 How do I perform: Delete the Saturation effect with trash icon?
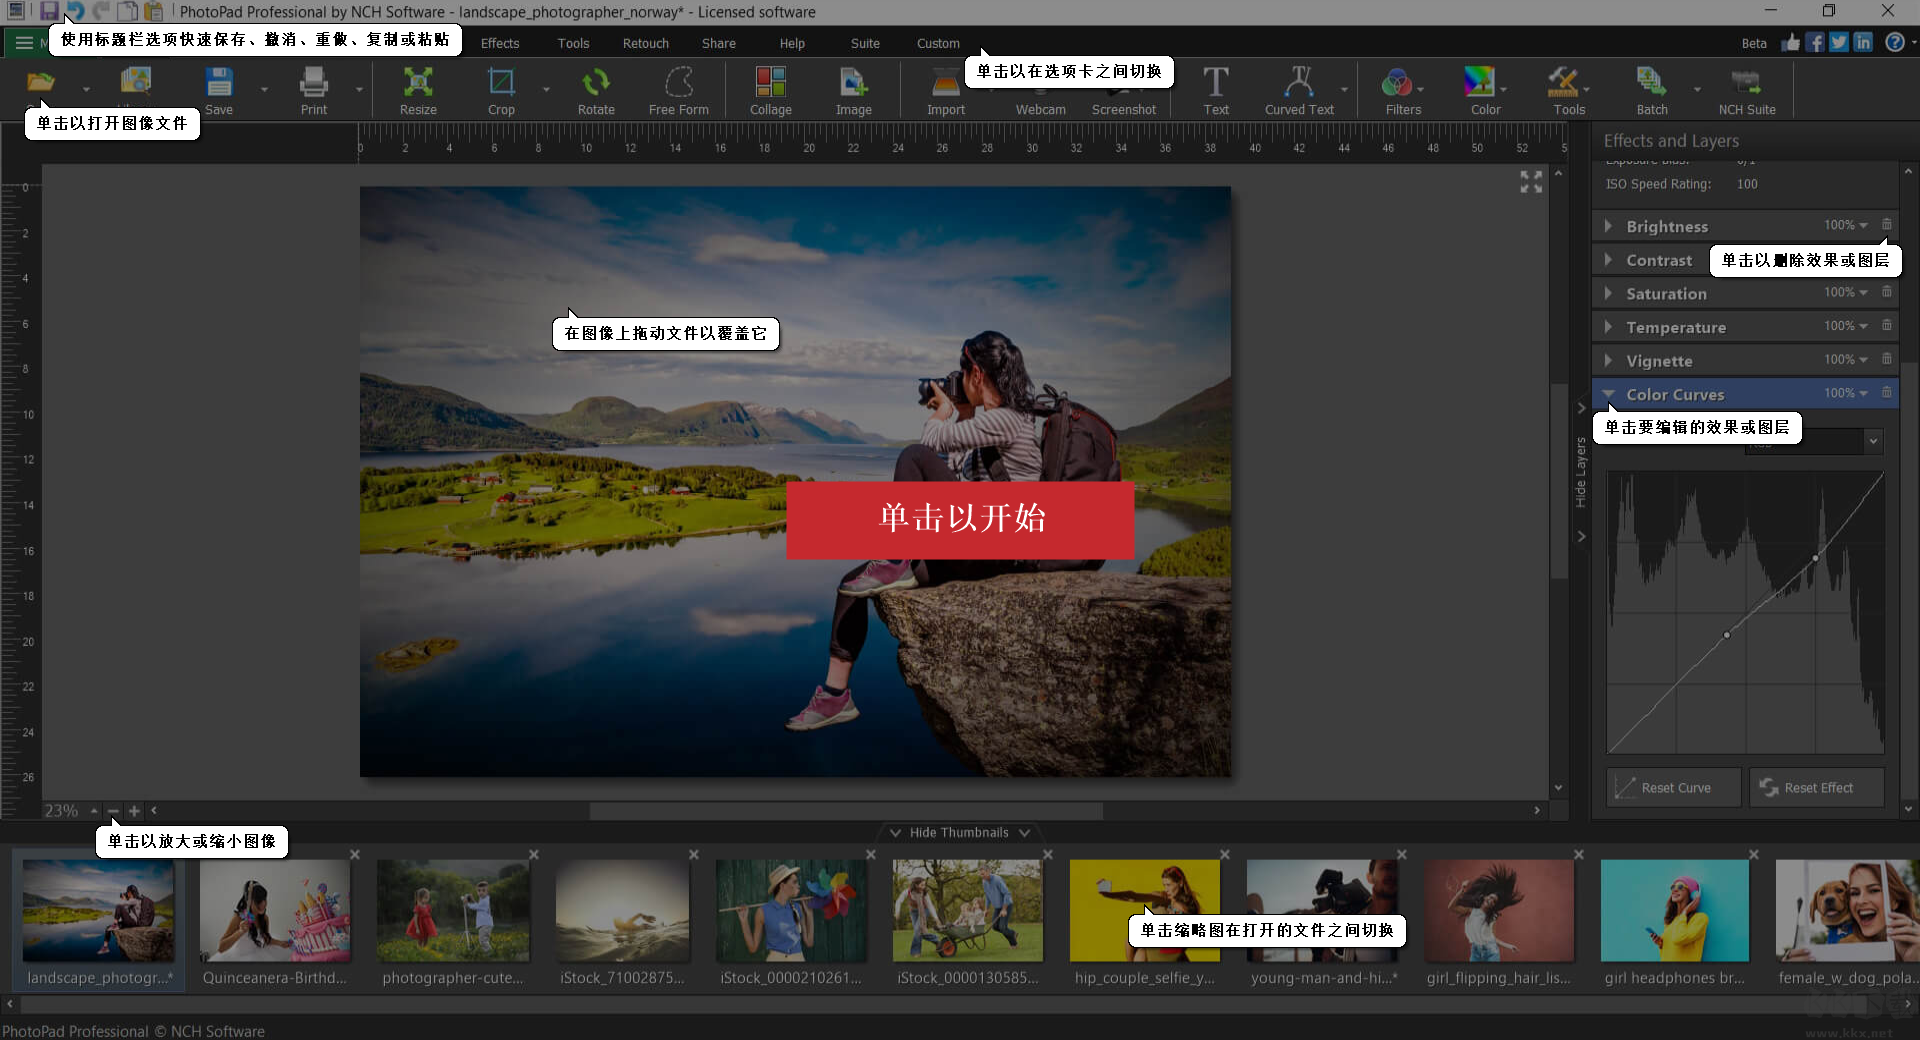(1887, 292)
